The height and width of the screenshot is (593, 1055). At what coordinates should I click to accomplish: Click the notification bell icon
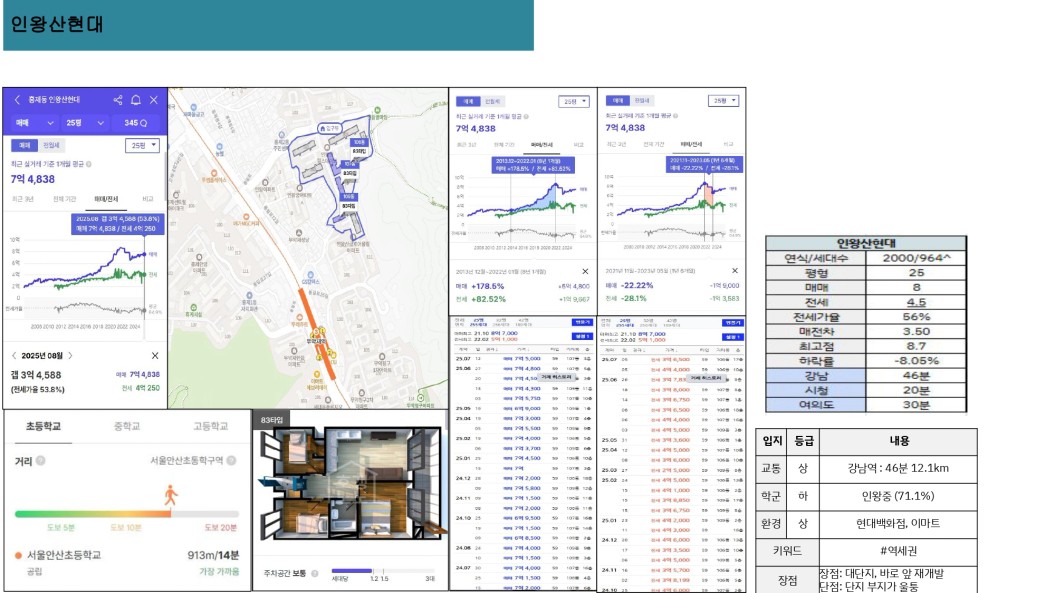(135, 100)
